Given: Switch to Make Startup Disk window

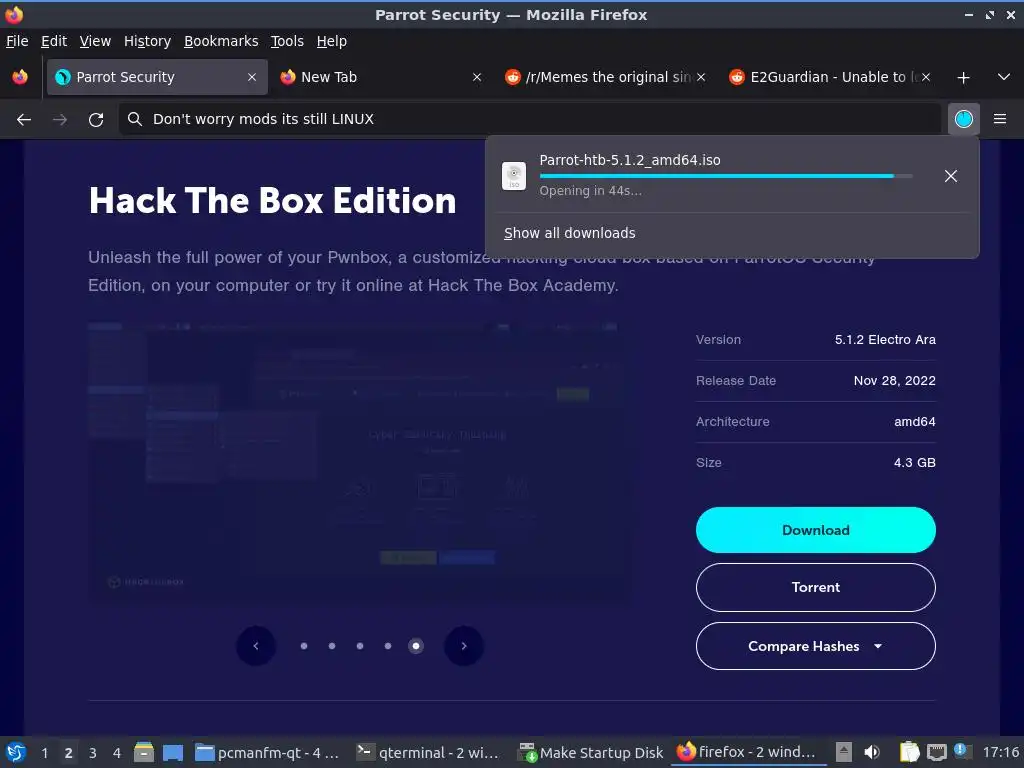Looking at the screenshot, I should pos(591,753).
